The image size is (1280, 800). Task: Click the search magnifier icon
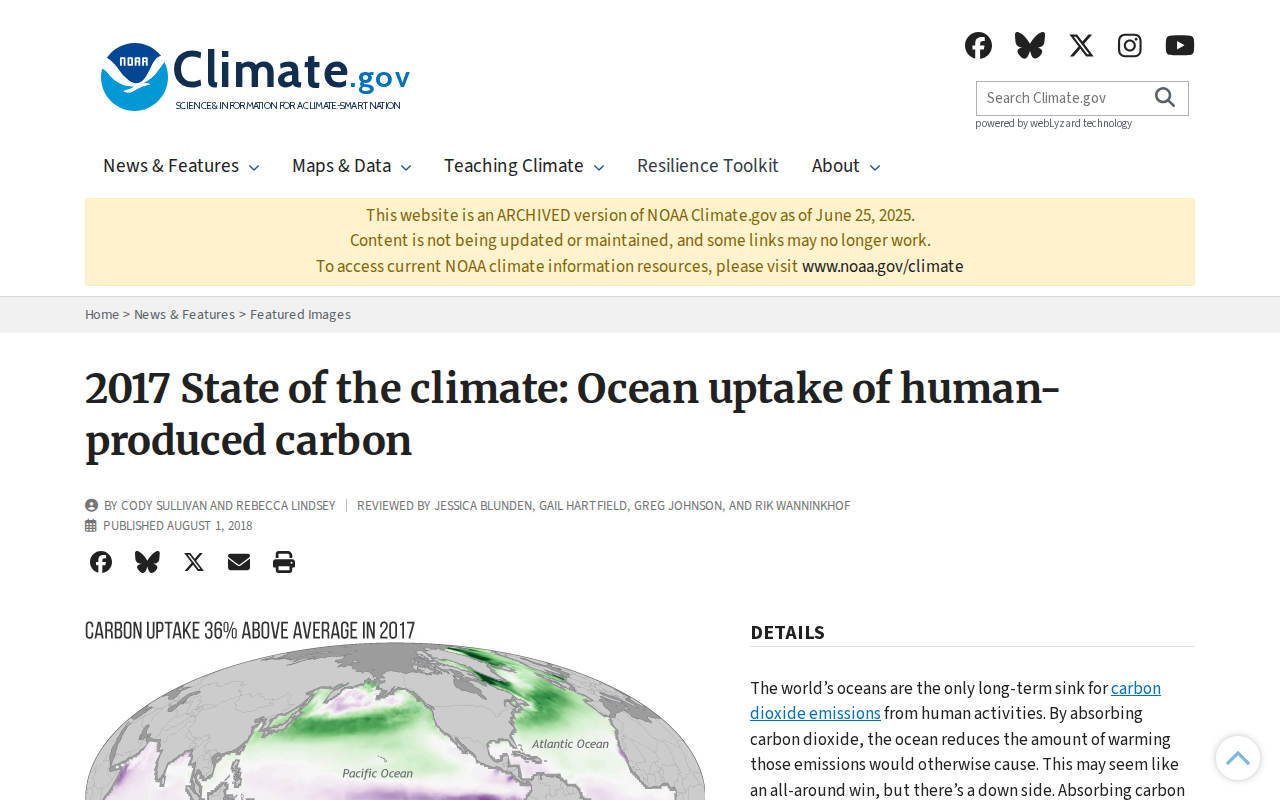1165,97
